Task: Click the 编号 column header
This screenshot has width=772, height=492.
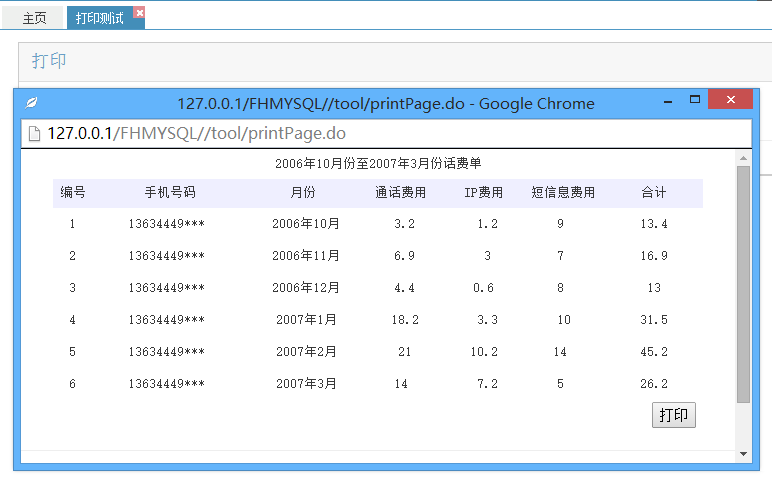Action: point(73,192)
